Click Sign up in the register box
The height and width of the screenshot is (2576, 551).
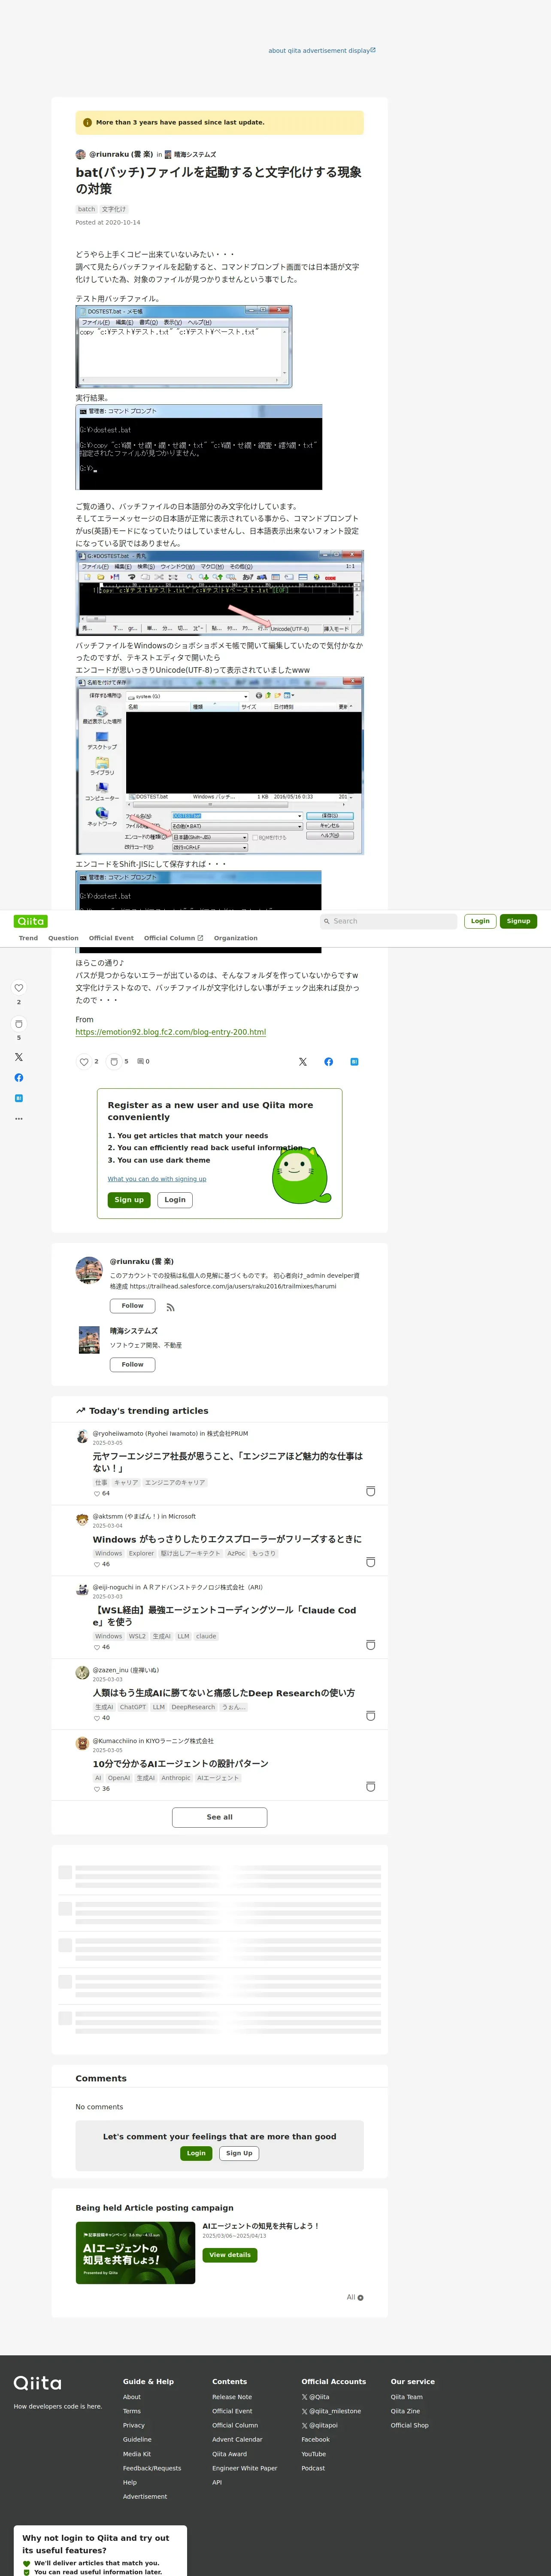[x=129, y=1200]
